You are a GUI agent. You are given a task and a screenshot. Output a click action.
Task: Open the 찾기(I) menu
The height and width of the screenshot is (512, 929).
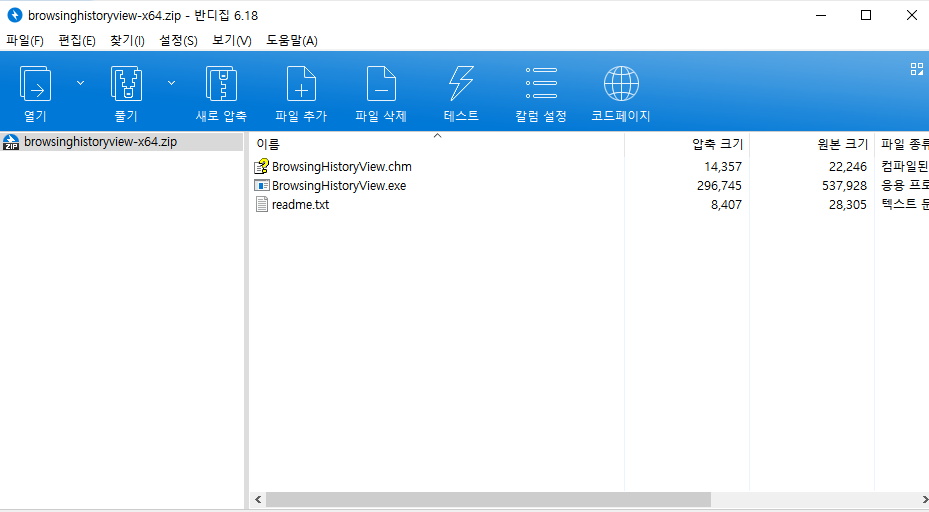[127, 40]
